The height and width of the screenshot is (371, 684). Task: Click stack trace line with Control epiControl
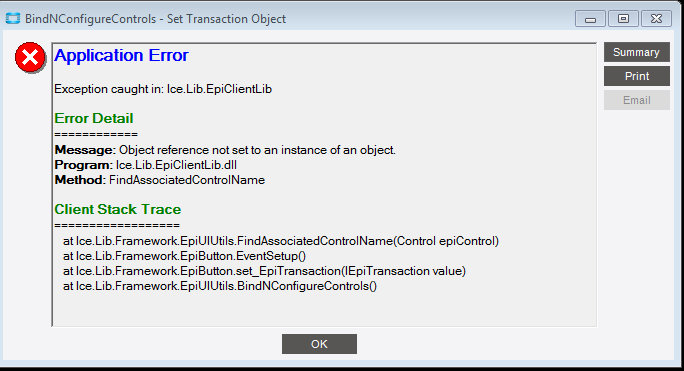point(280,241)
